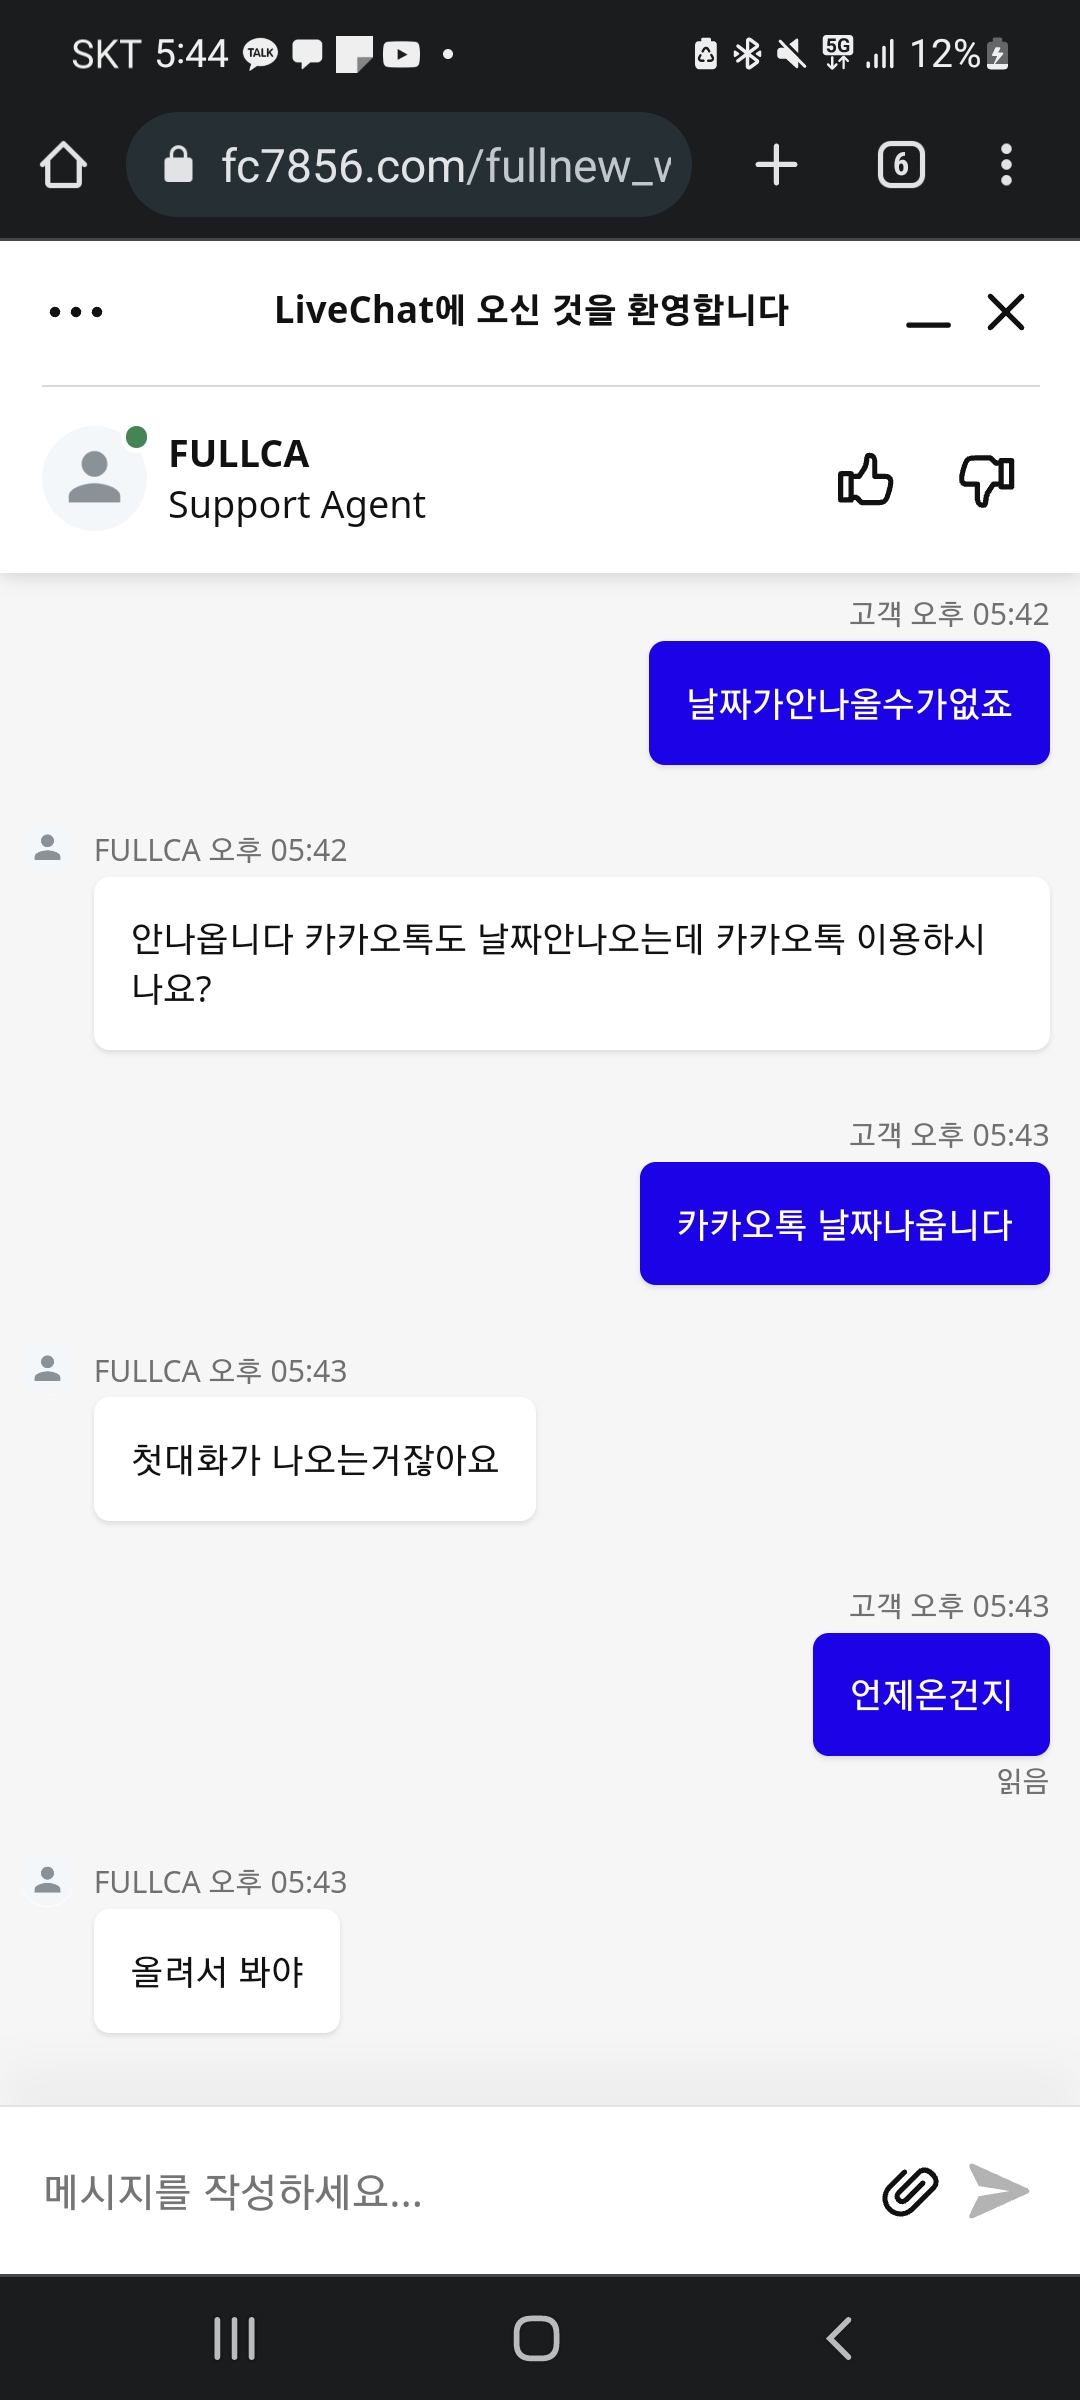This screenshot has height=2400, width=1080.
Task: Open a new browser tab with plus
Action: 776,165
